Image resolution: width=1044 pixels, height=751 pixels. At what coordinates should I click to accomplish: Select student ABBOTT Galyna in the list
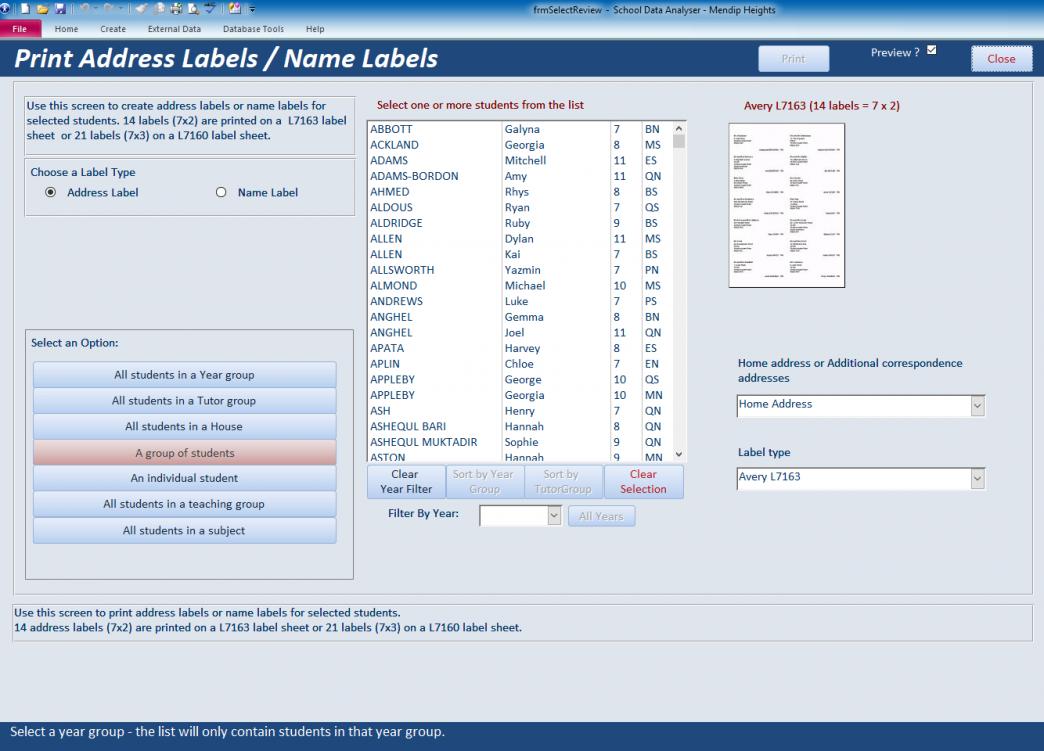click(x=519, y=129)
